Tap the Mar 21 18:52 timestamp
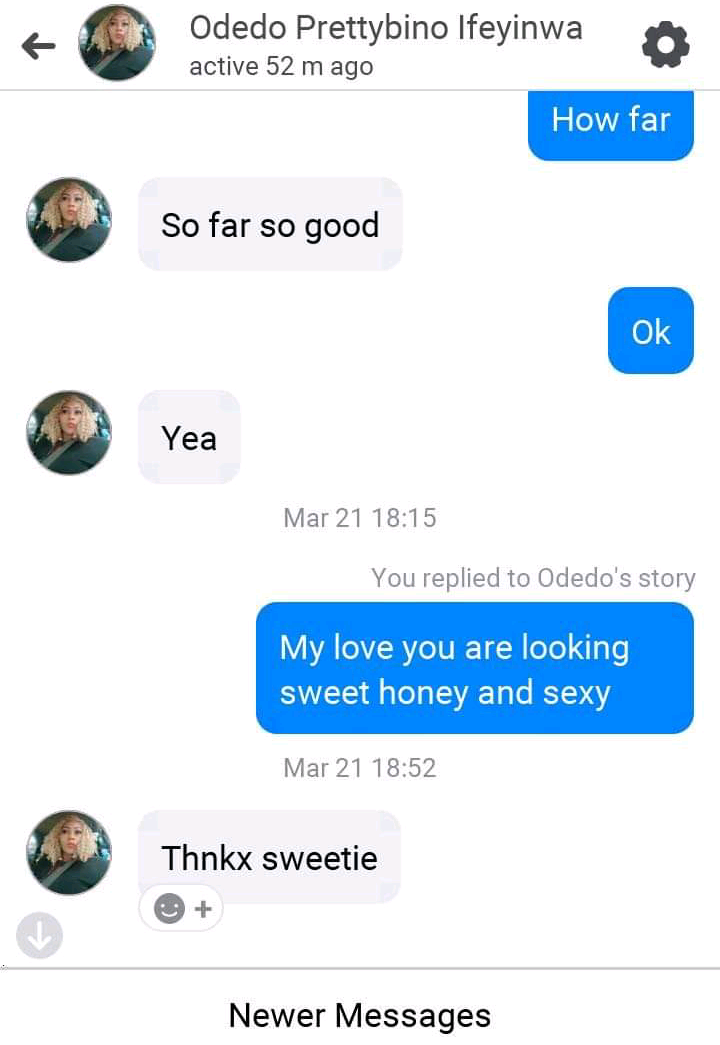The image size is (720, 1045). click(x=360, y=768)
